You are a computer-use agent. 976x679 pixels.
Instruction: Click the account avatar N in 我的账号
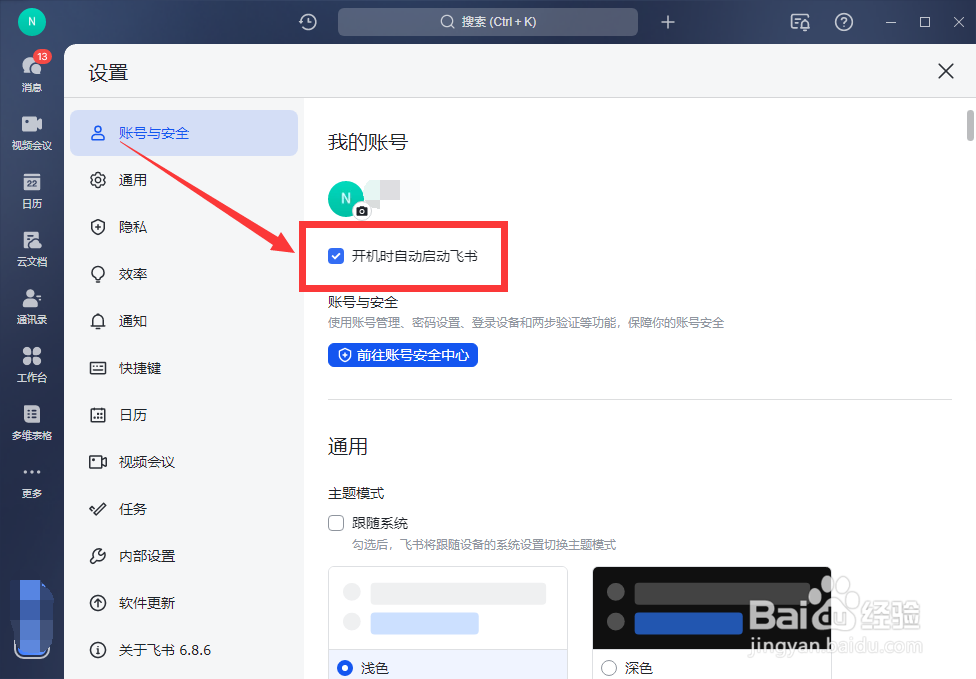tap(346, 199)
